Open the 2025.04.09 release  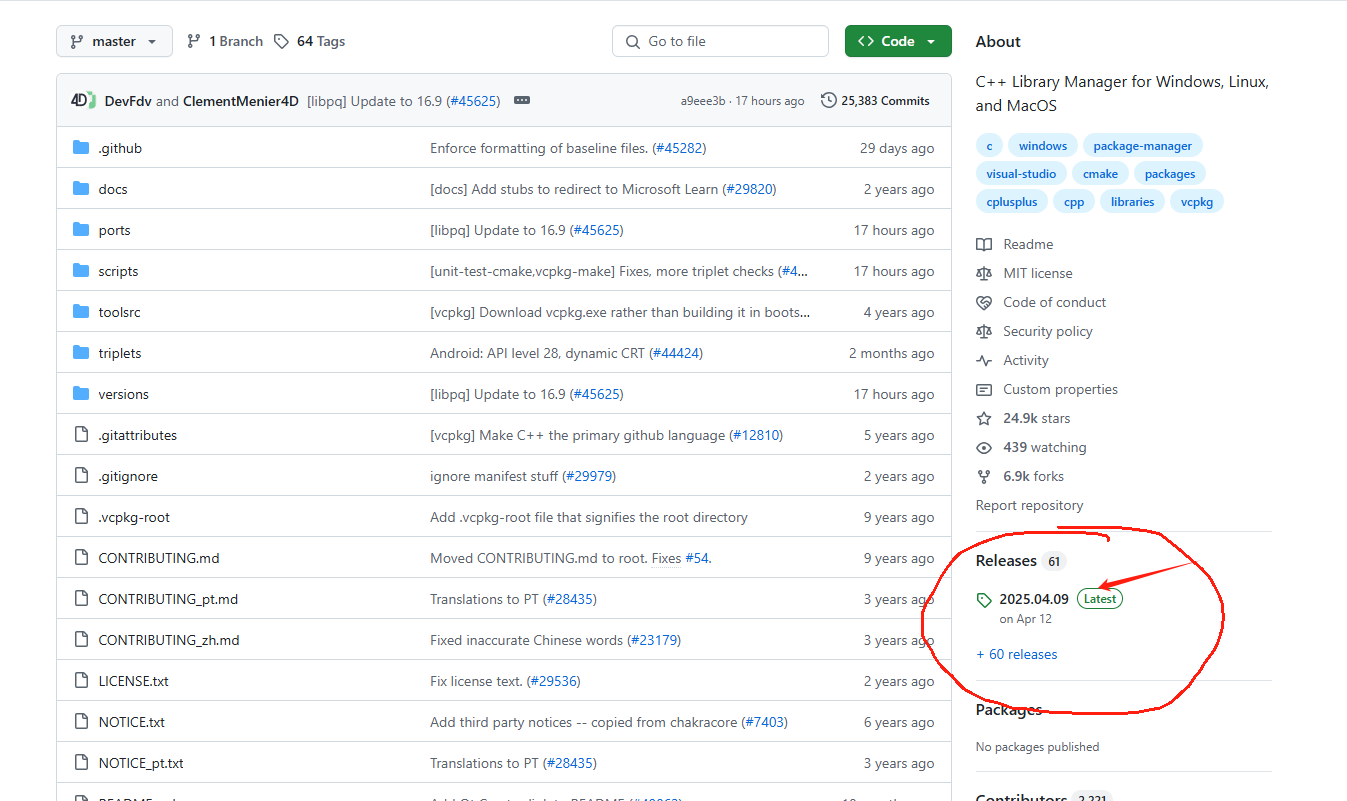click(1034, 599)
